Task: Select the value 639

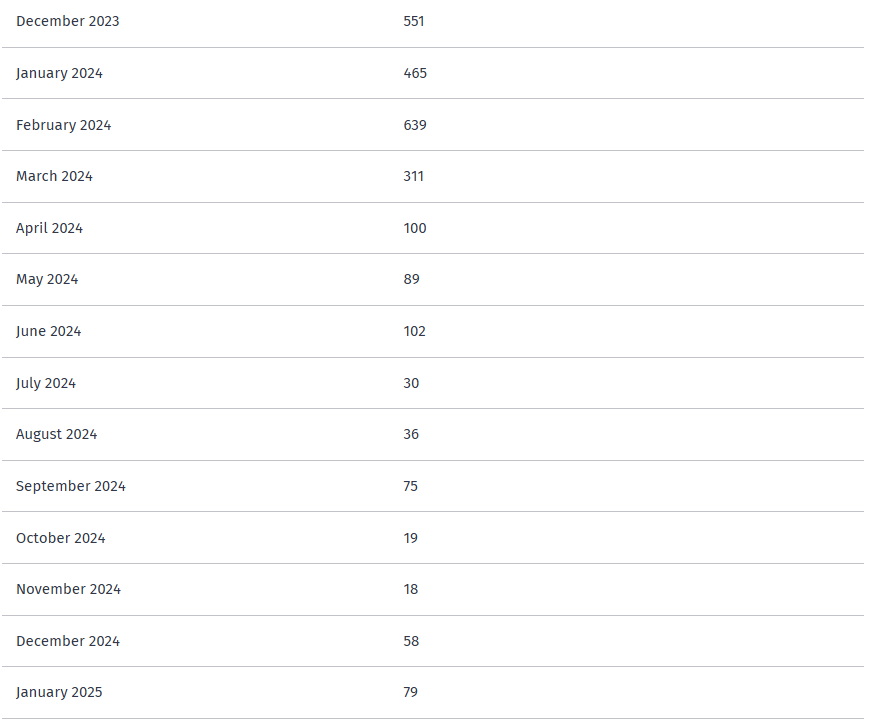Action: 415,125
